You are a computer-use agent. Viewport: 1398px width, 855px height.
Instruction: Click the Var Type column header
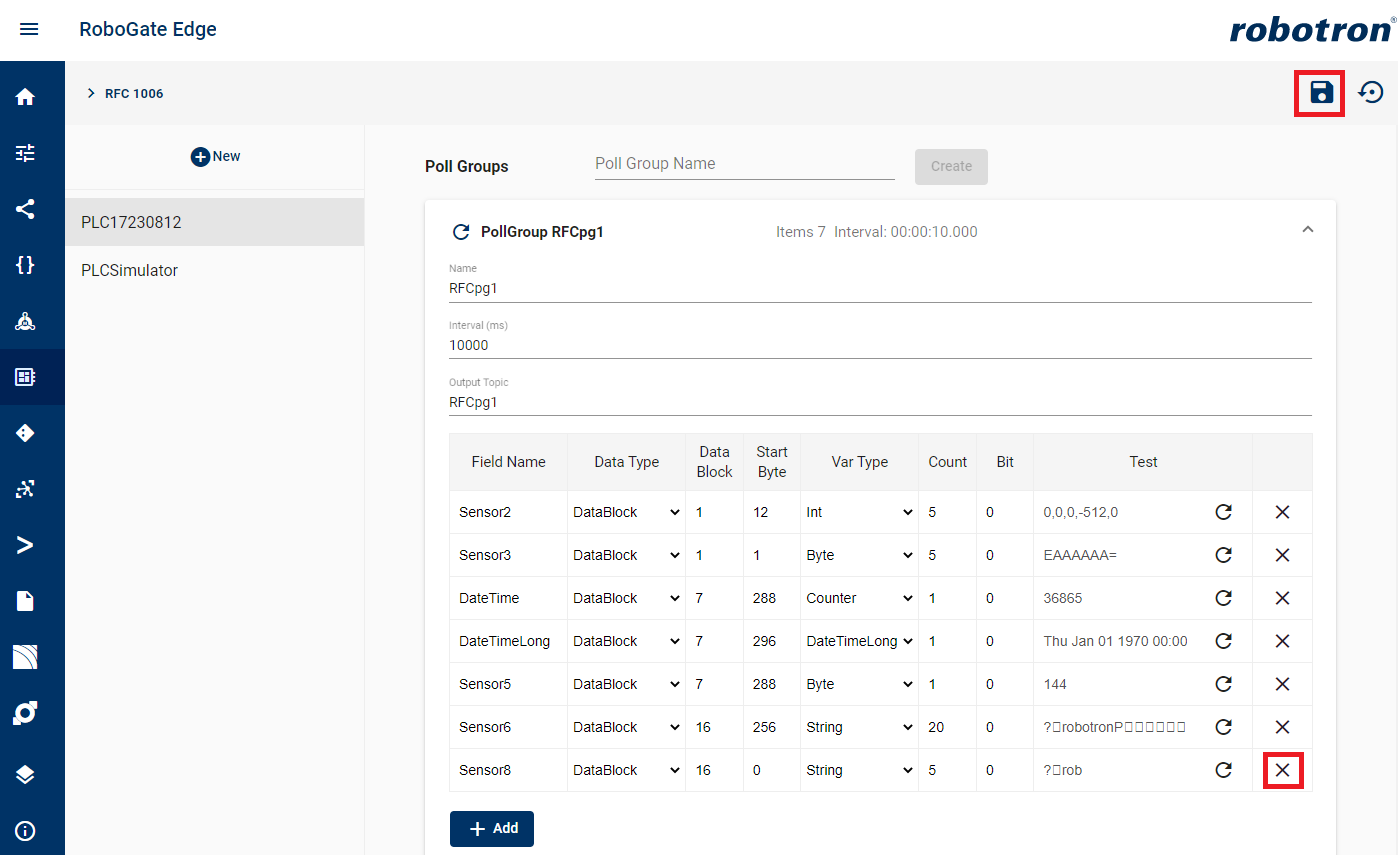click(x=859, y=462)
